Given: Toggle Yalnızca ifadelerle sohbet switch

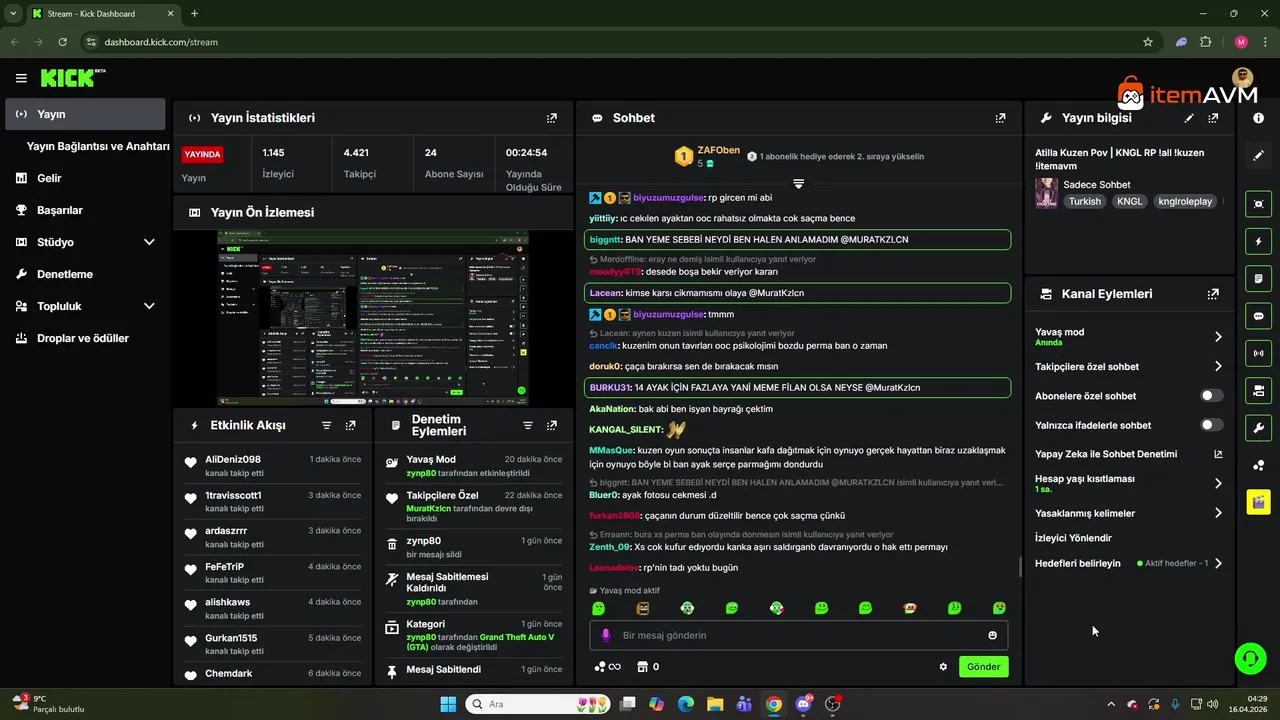Looking at the screenshot, I should tap(1212, 425).
